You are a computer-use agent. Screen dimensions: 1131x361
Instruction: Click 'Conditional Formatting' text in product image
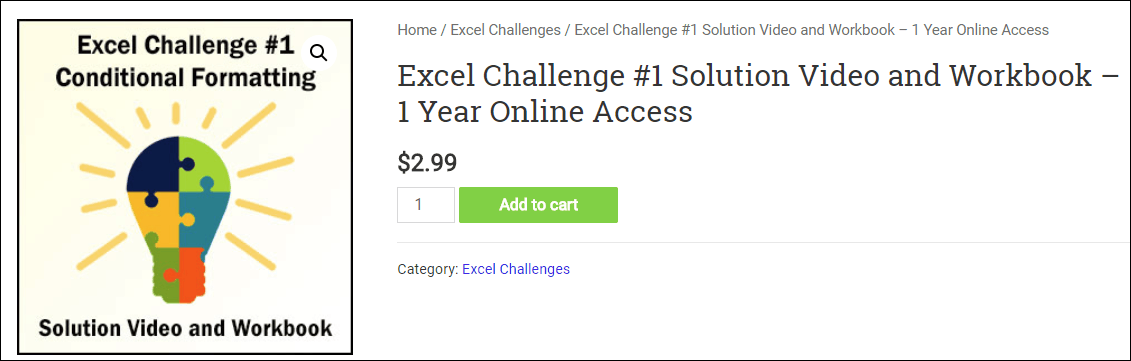[185, 78]
